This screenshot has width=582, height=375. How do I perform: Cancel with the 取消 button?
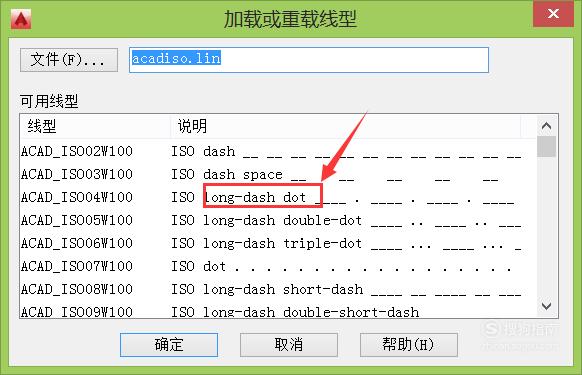coord(289,345)
